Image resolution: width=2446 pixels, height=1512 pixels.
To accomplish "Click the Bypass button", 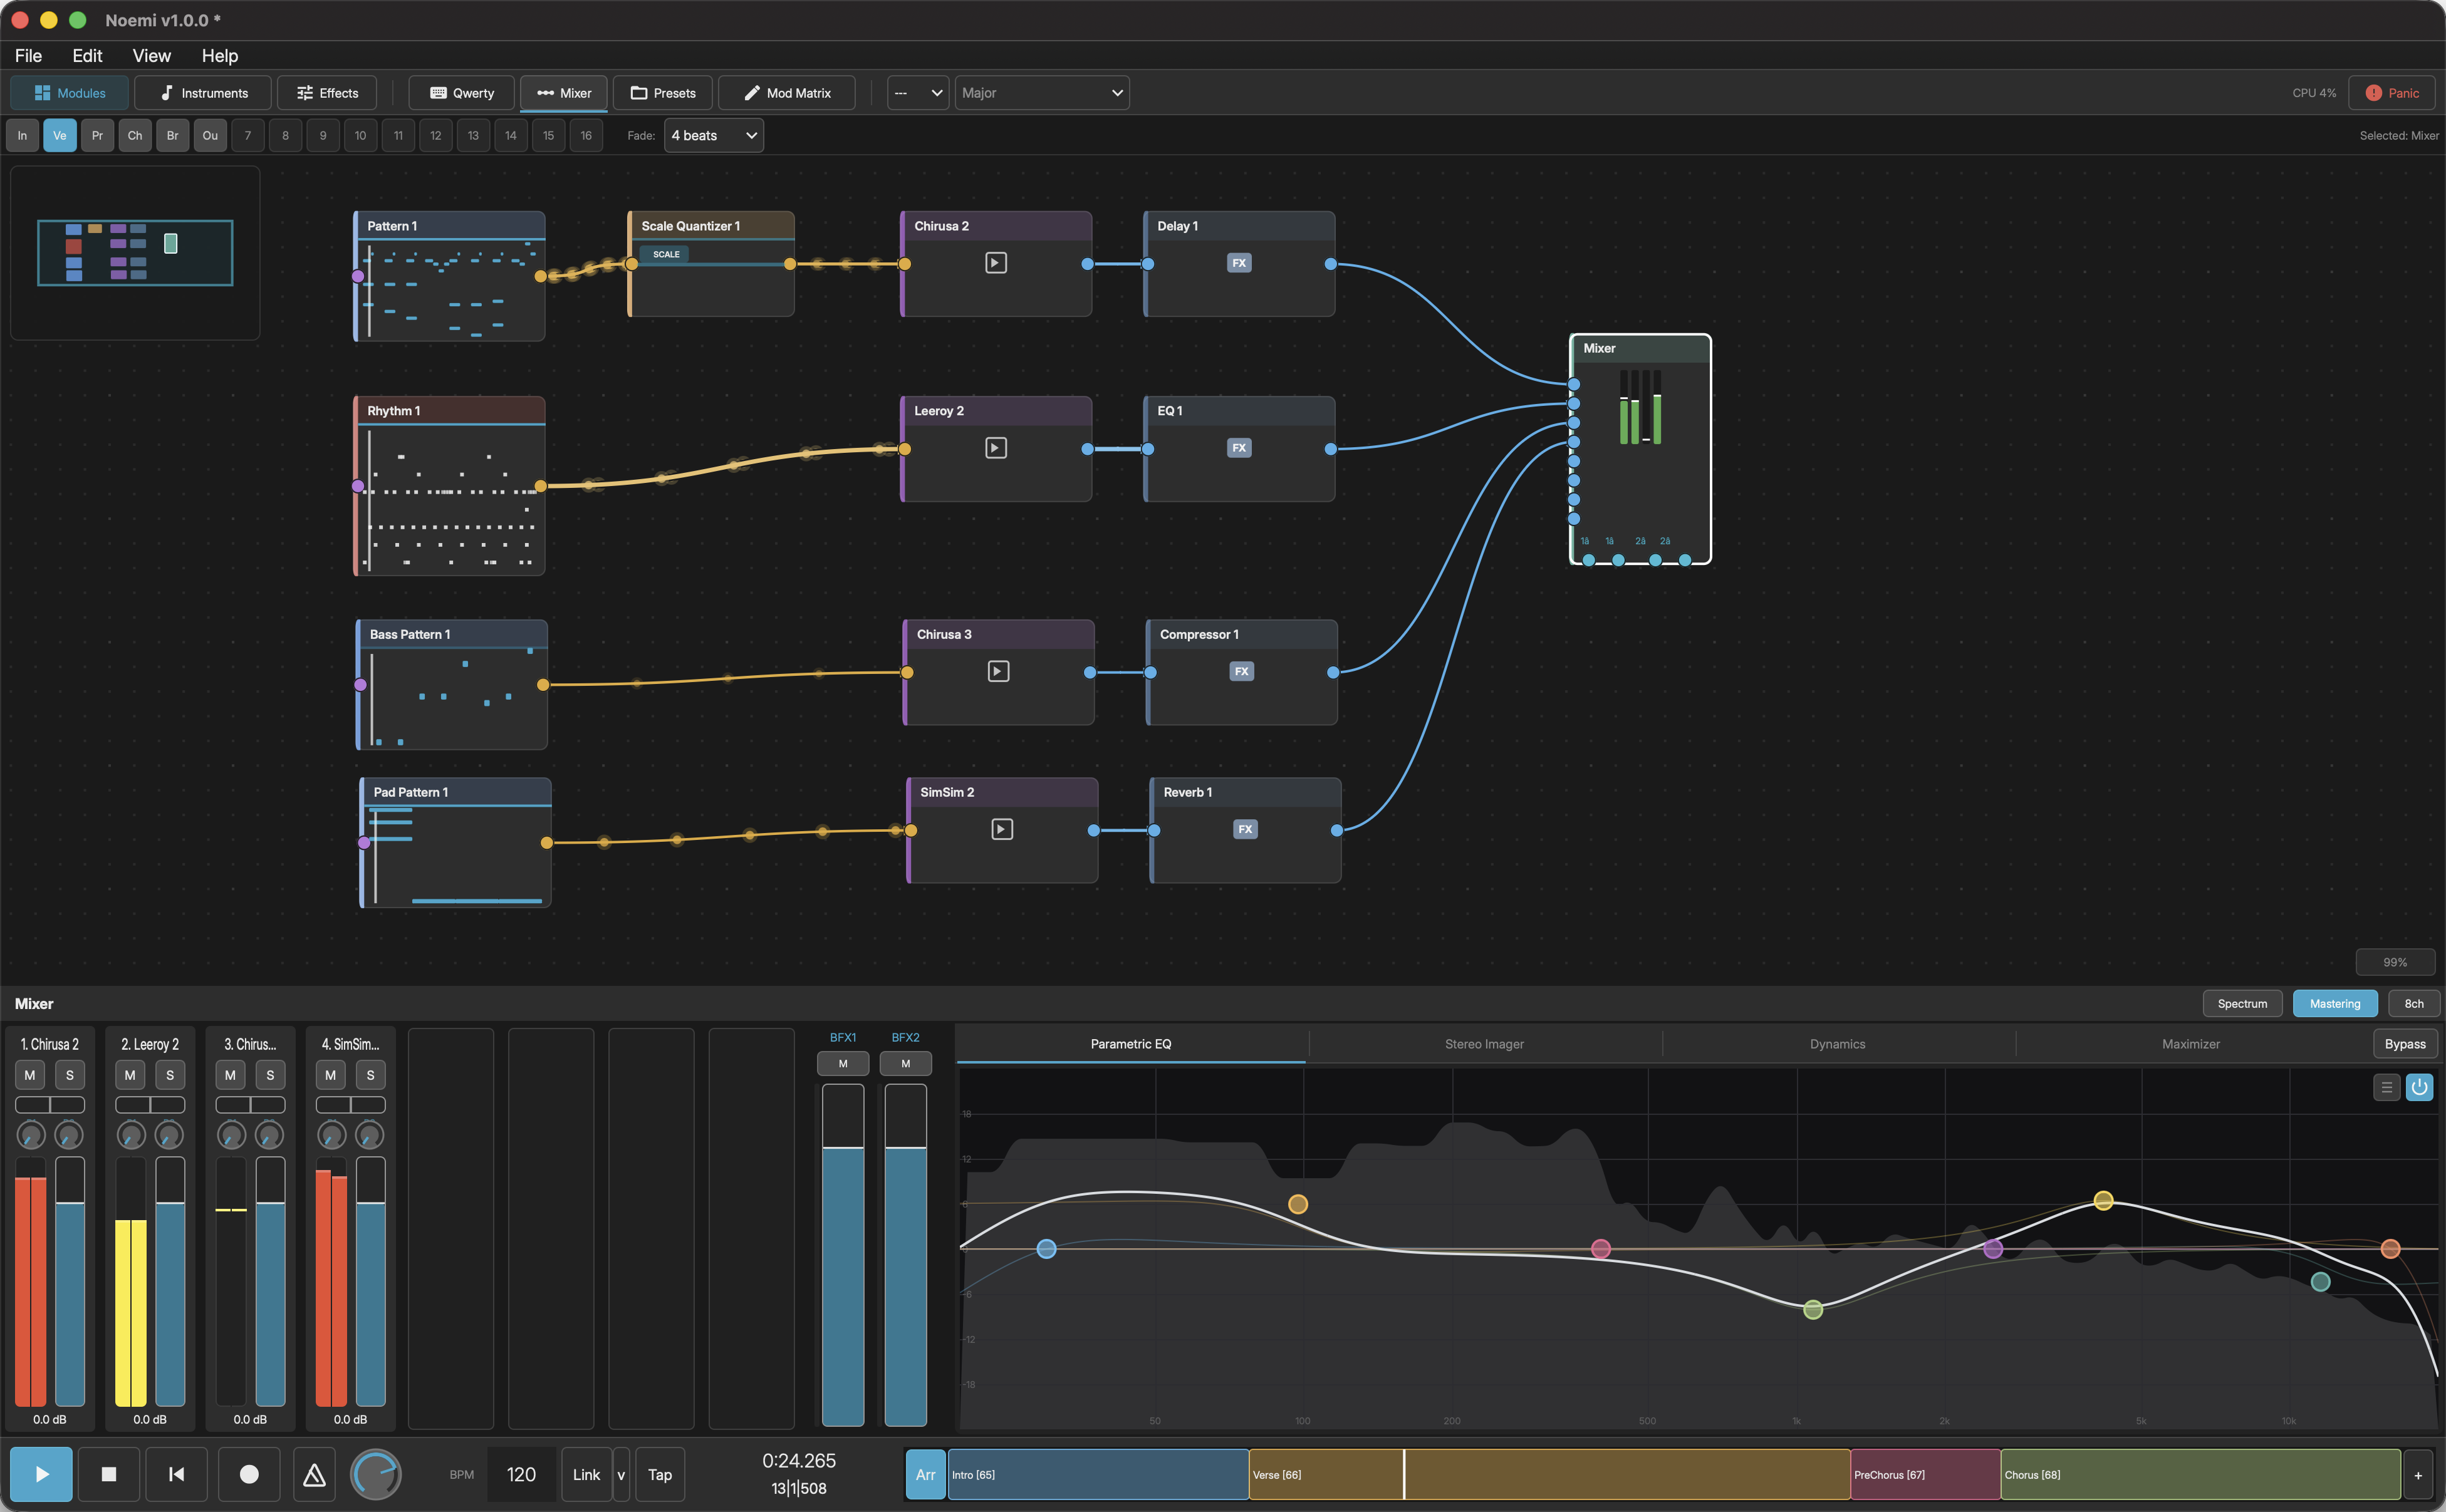I will [x=2405, y=1044].
